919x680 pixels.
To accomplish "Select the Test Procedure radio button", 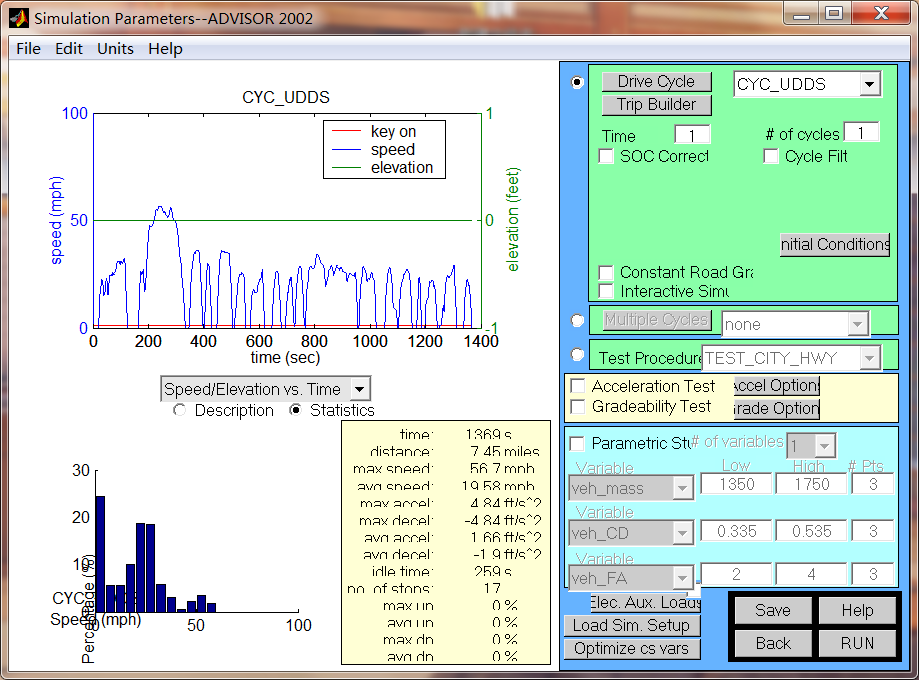I will [x=577, y=355].
